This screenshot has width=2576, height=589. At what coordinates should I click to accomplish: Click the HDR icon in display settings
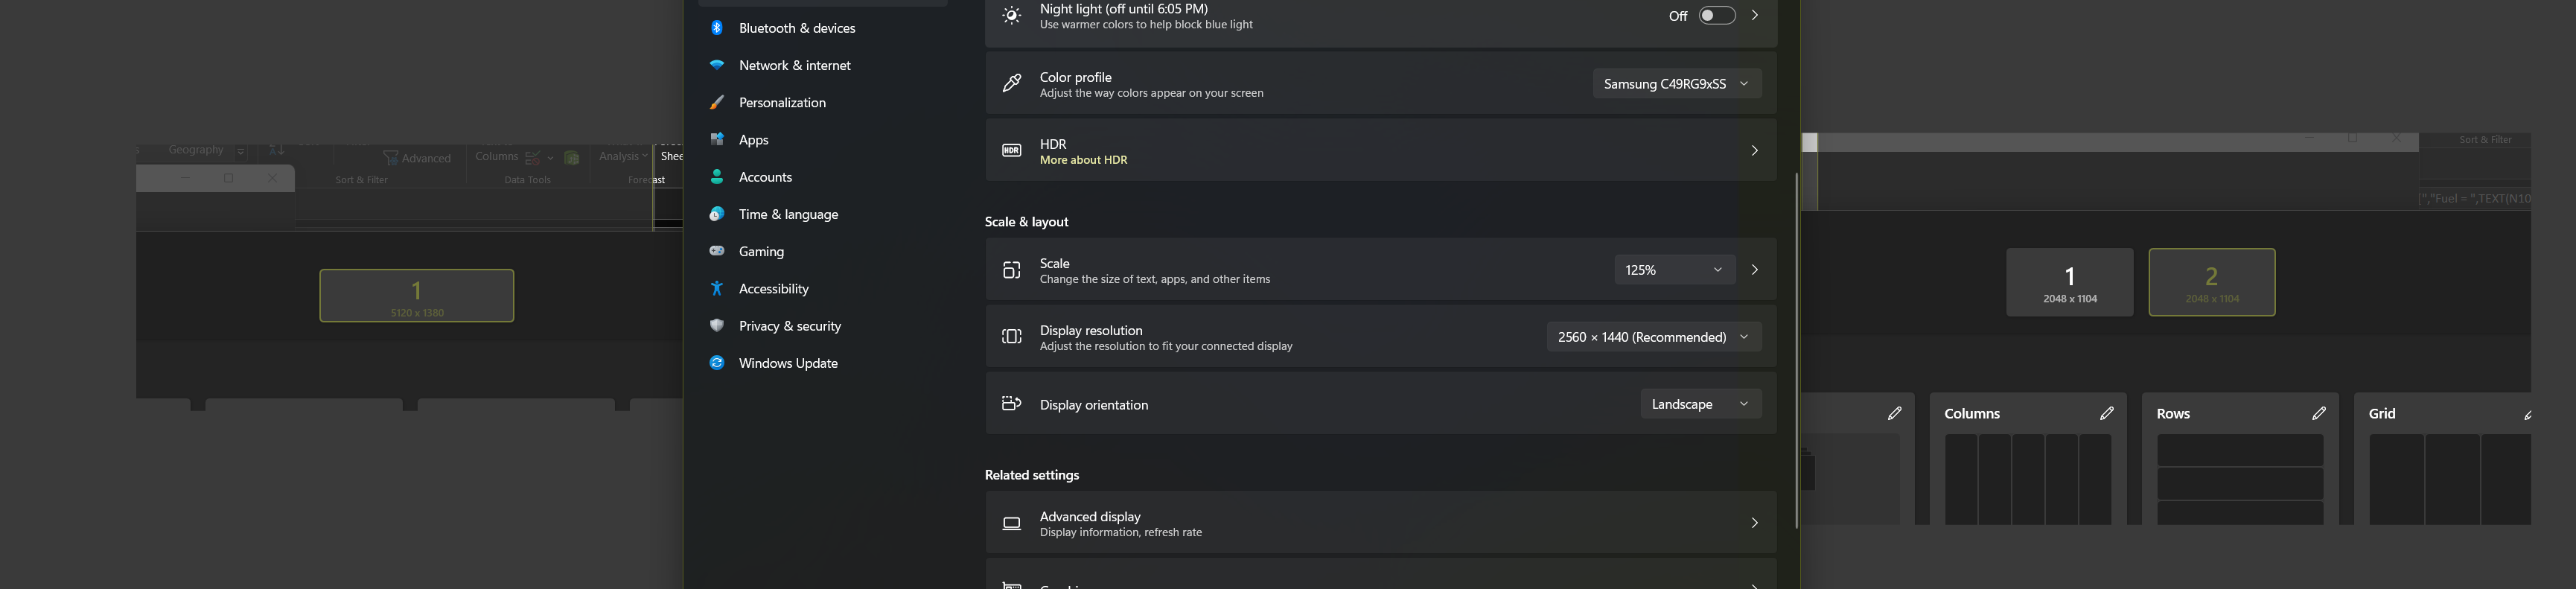point(1012,150)
